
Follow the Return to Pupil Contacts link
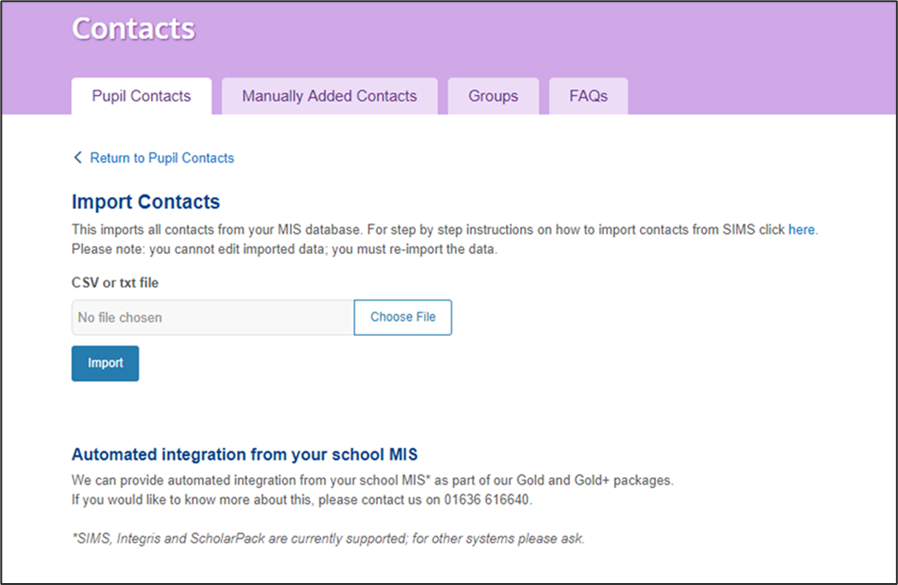pos(161,158)
